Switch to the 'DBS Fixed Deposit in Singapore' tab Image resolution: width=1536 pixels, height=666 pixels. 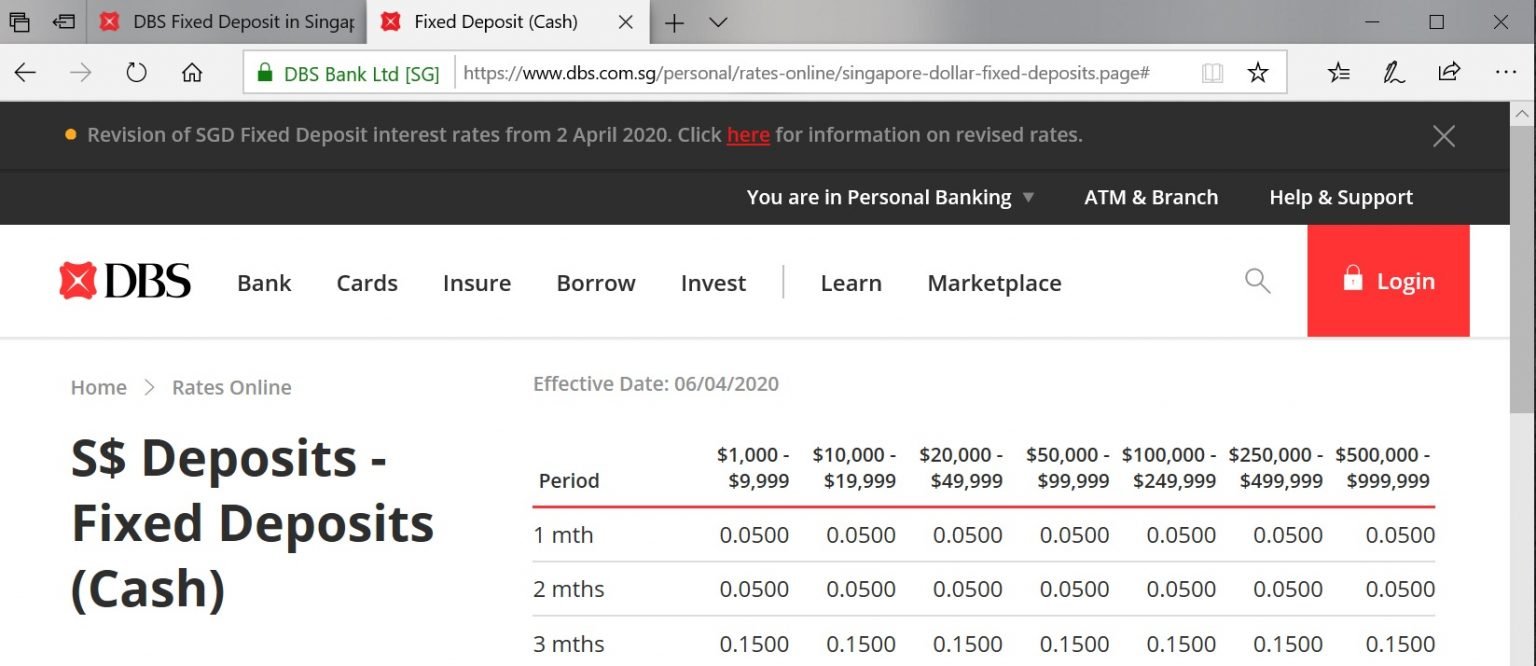[230, 21]
